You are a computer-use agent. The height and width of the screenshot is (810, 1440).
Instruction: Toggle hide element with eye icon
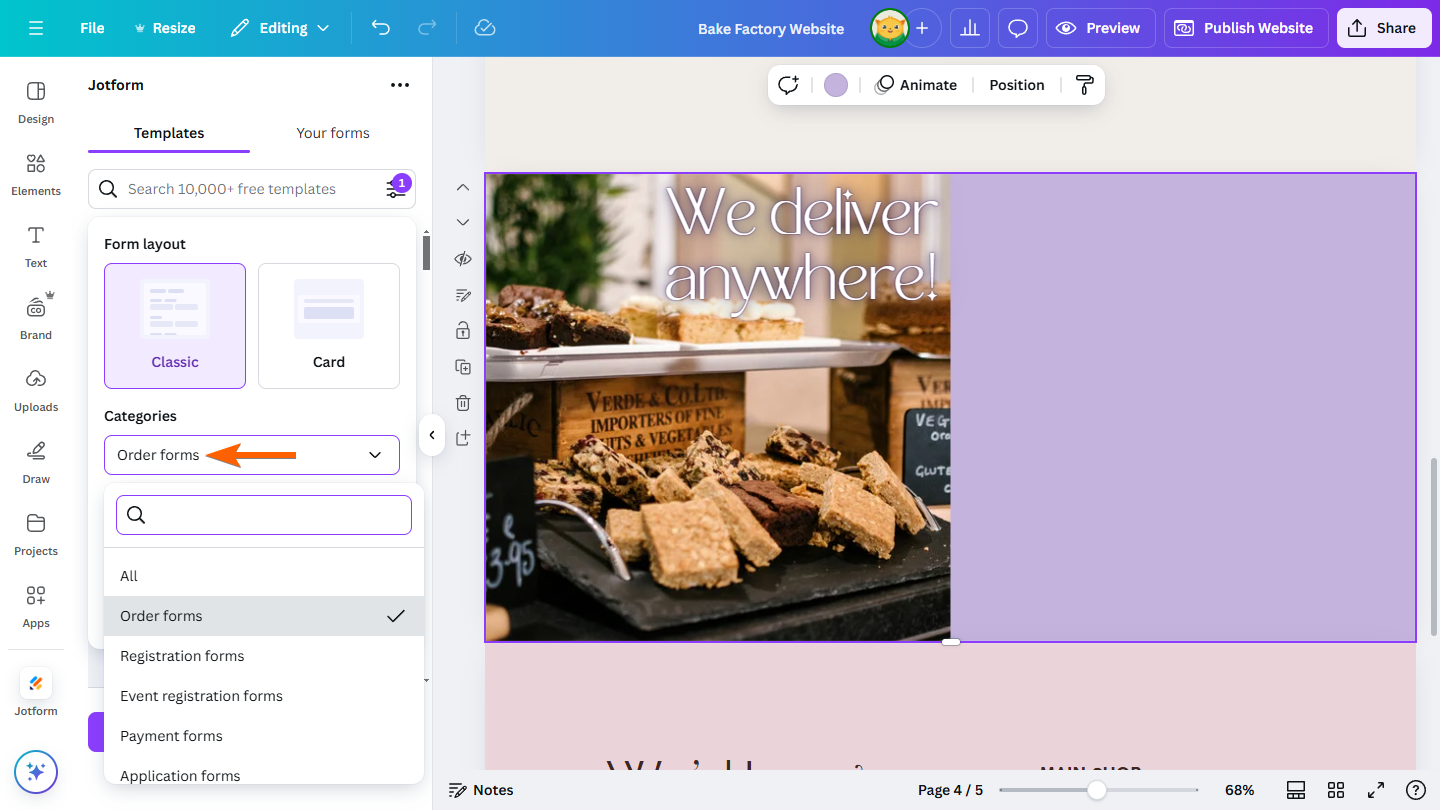462,258
